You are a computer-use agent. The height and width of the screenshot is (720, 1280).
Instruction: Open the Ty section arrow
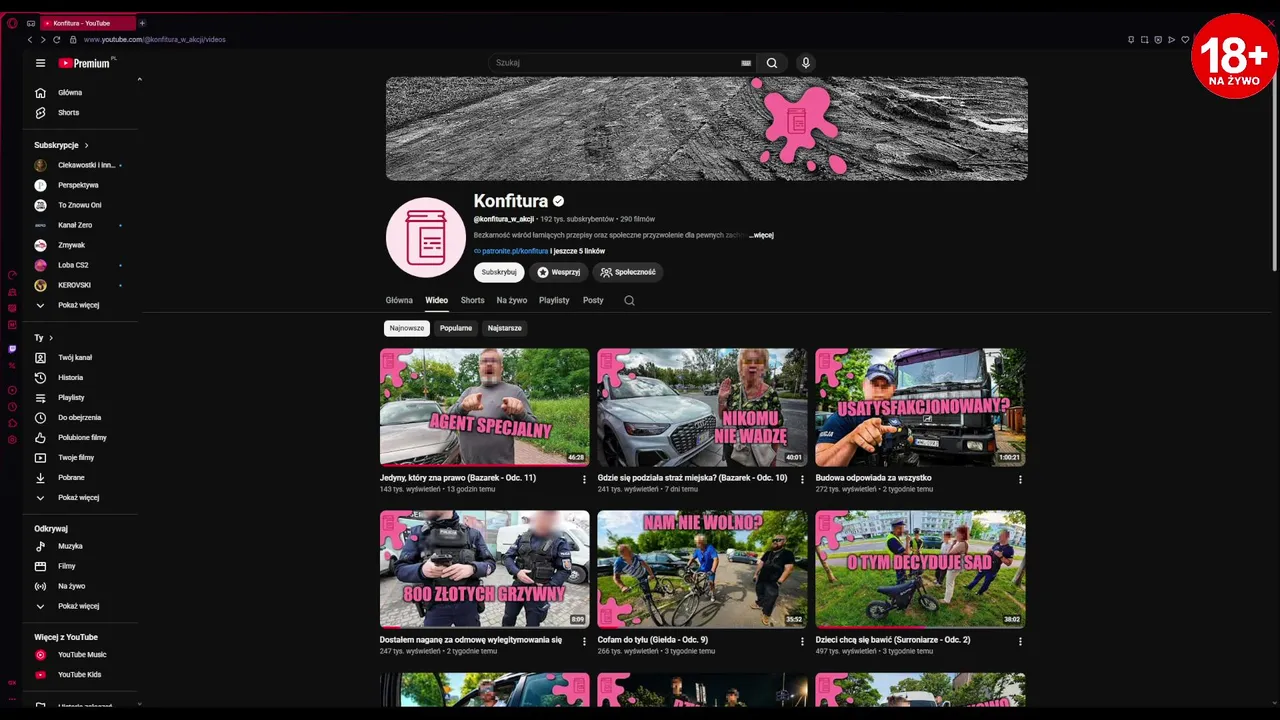click(51, 338)
